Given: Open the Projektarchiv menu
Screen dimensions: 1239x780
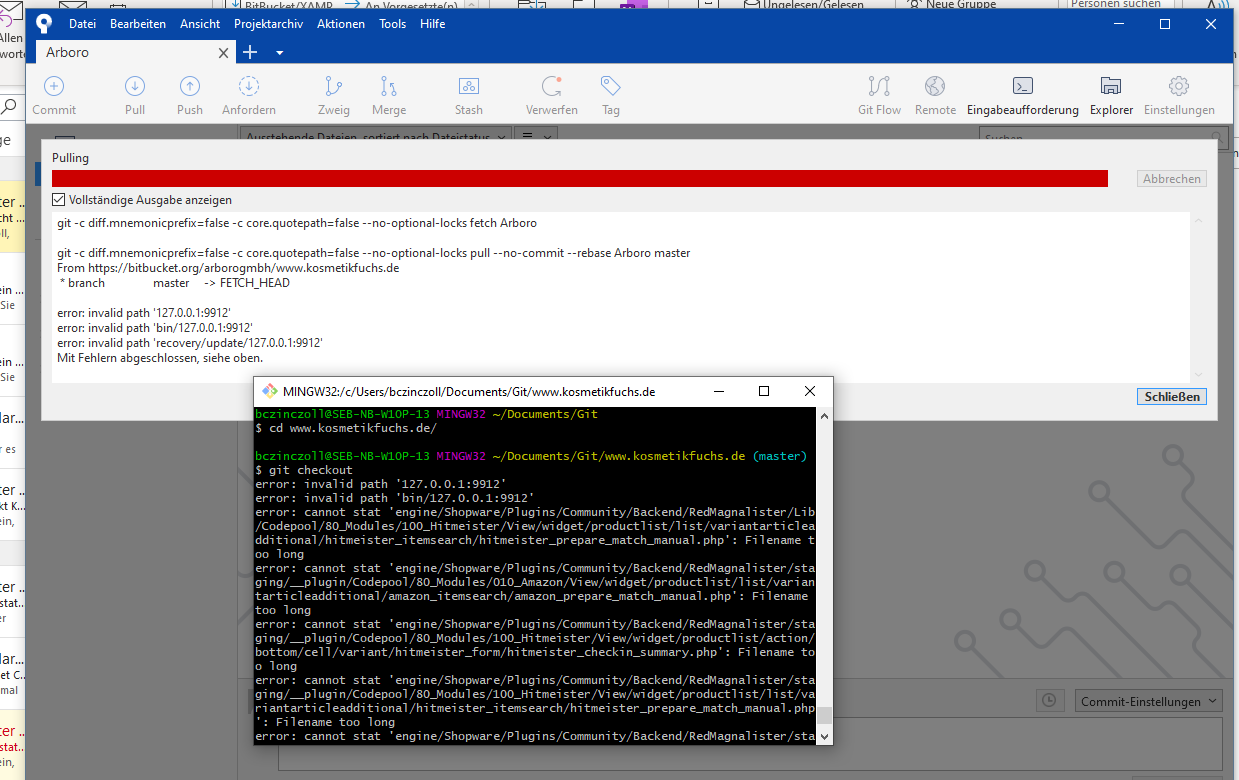Looking at the screenshot, I should pyautogui.click(x=269, y=24).
